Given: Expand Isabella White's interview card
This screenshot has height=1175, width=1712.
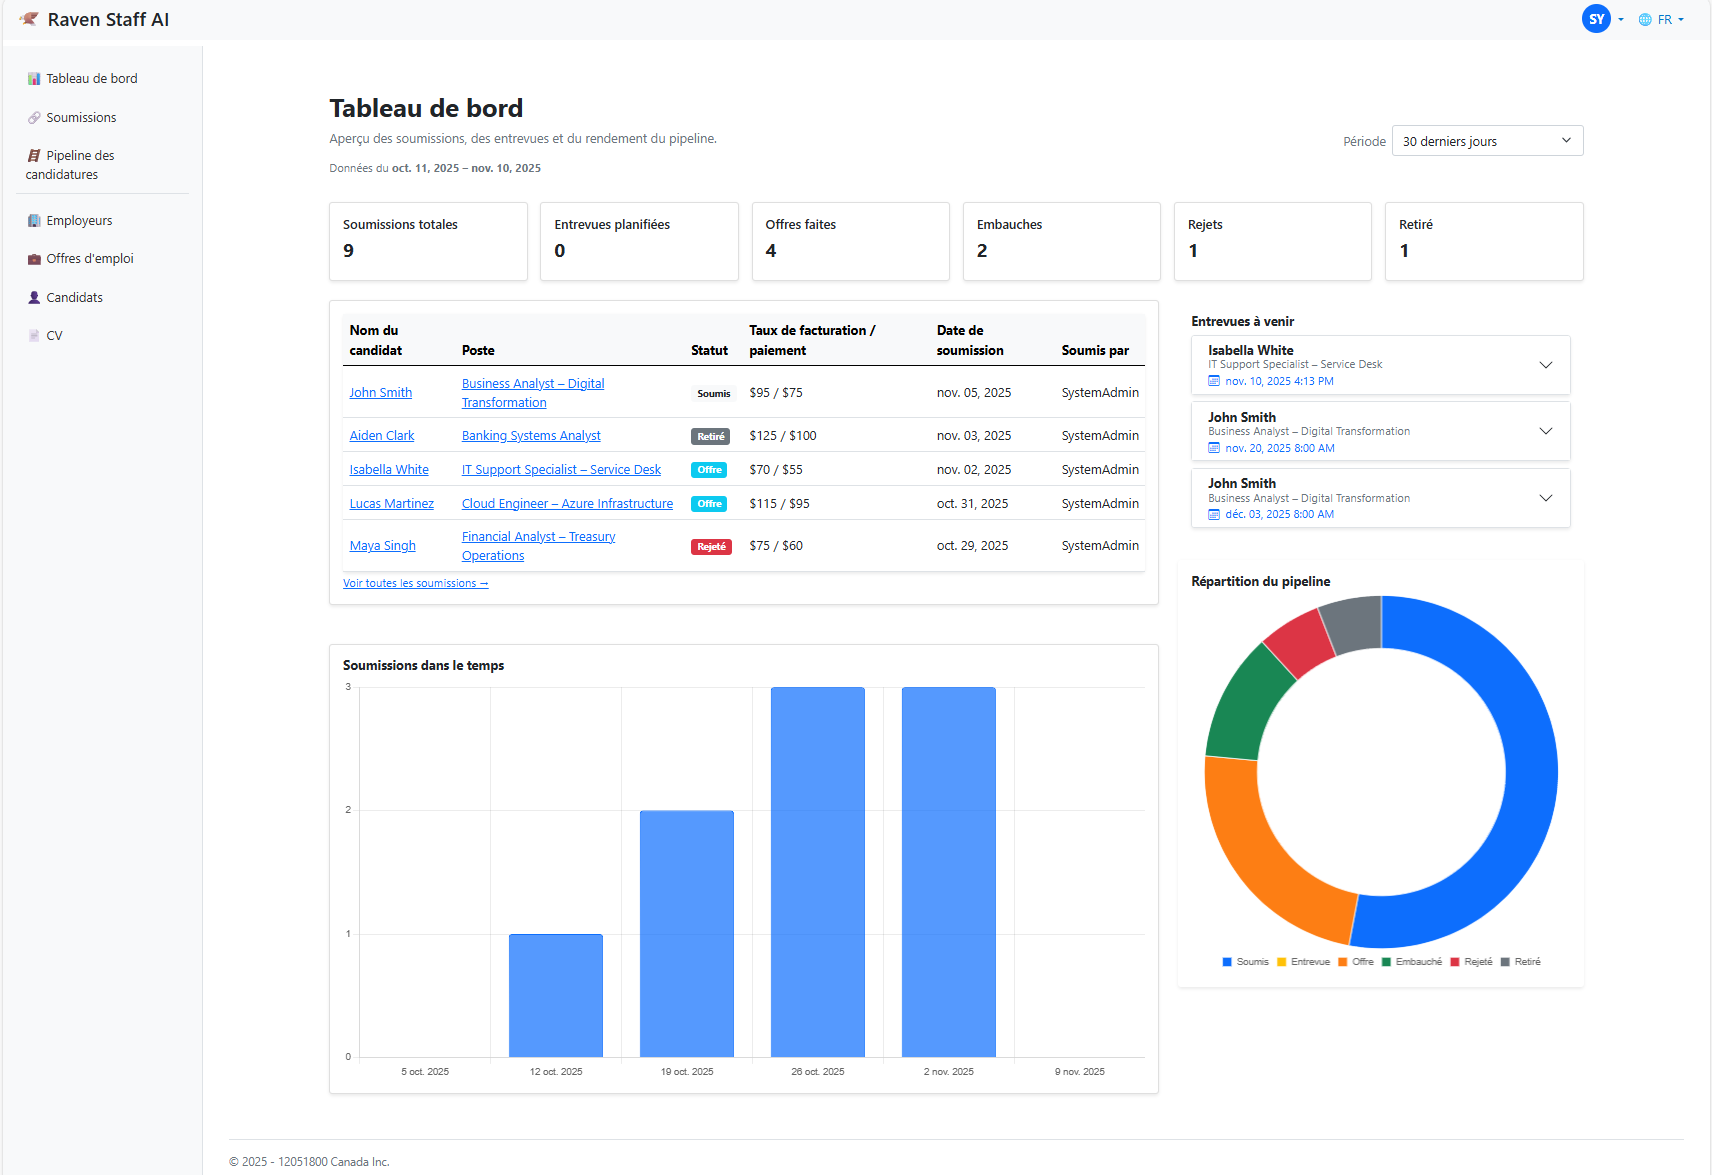Looking at the screenshot, I should (1546, 364).
